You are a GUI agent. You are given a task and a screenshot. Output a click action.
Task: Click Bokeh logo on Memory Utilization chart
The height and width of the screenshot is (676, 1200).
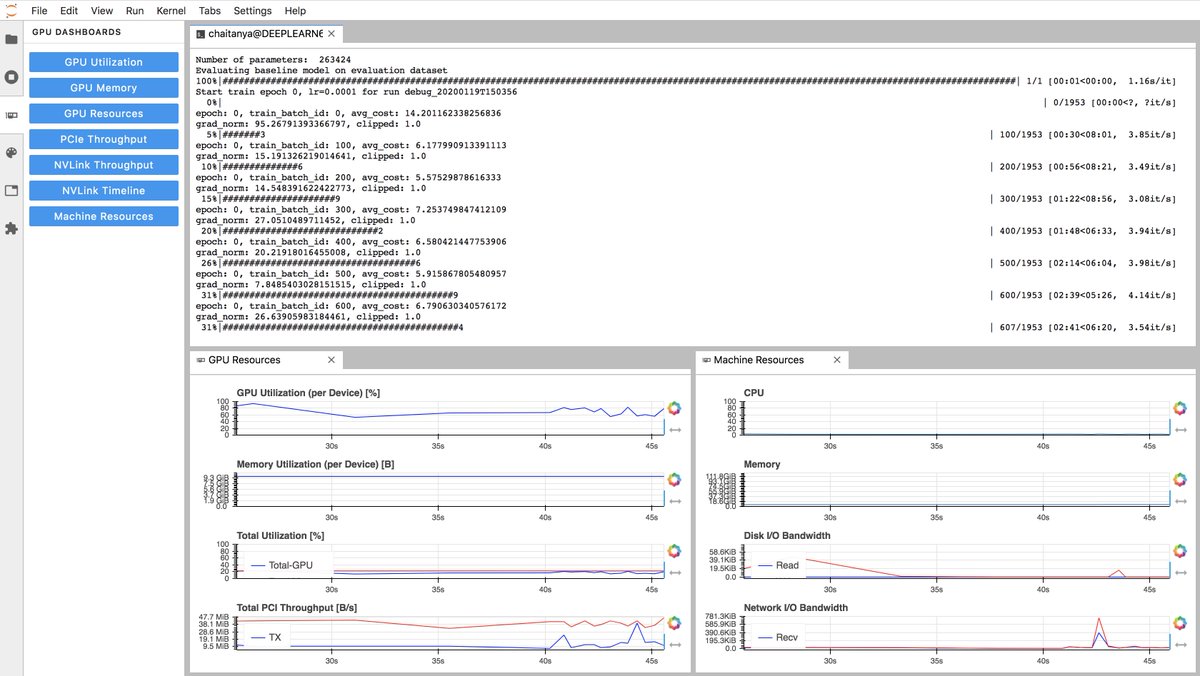674,479
